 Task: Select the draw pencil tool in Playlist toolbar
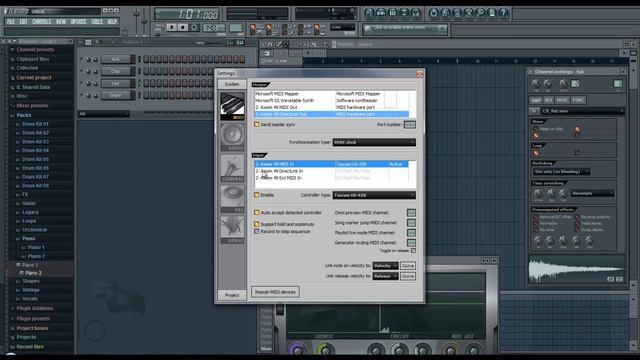279,44
